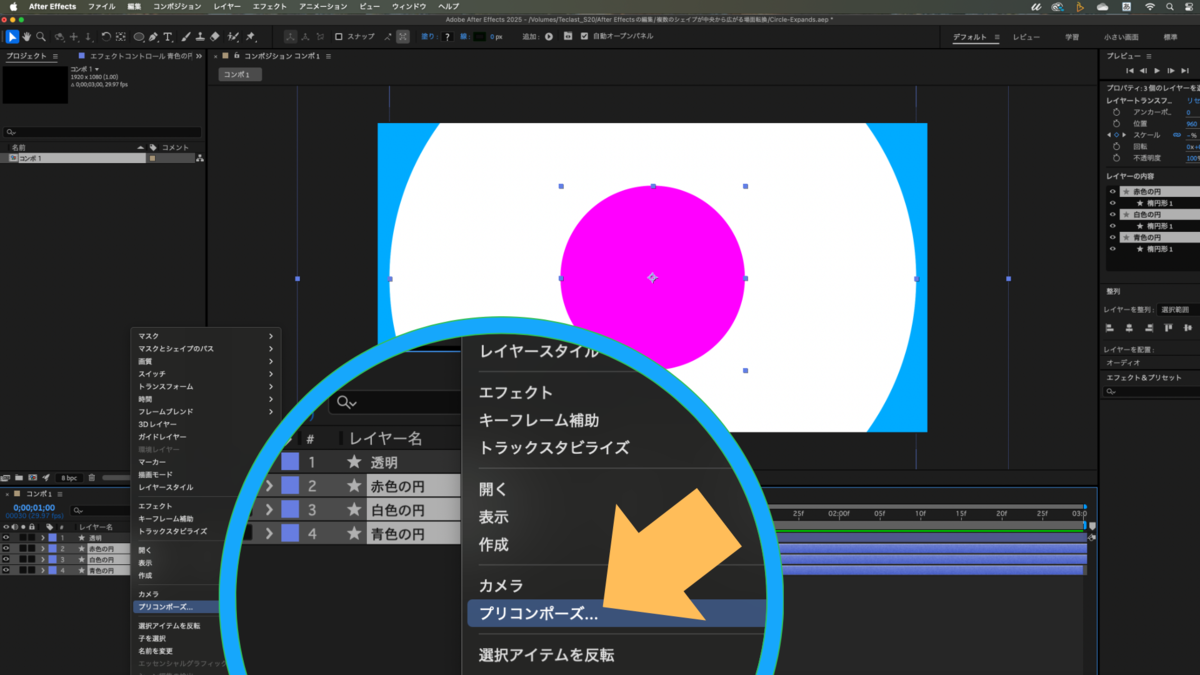
Task: Select the Eraser tool
Action: click(x=215, y=37)
